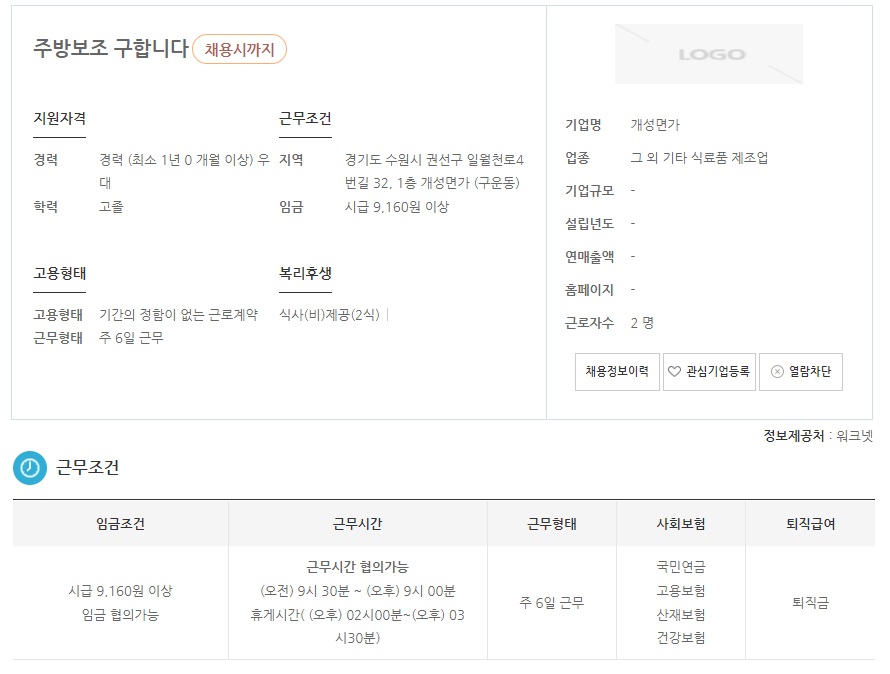This screenshot has height=674, width=890.
Task: Click the 근무시간 column header
Action: [x=357, y=523]
